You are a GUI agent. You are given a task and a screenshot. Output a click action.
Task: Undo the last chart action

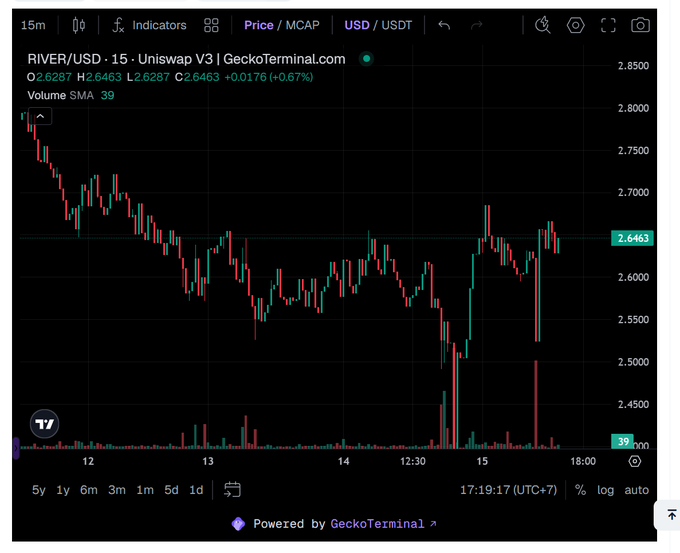pyautogui.click(x=444, y=25)
